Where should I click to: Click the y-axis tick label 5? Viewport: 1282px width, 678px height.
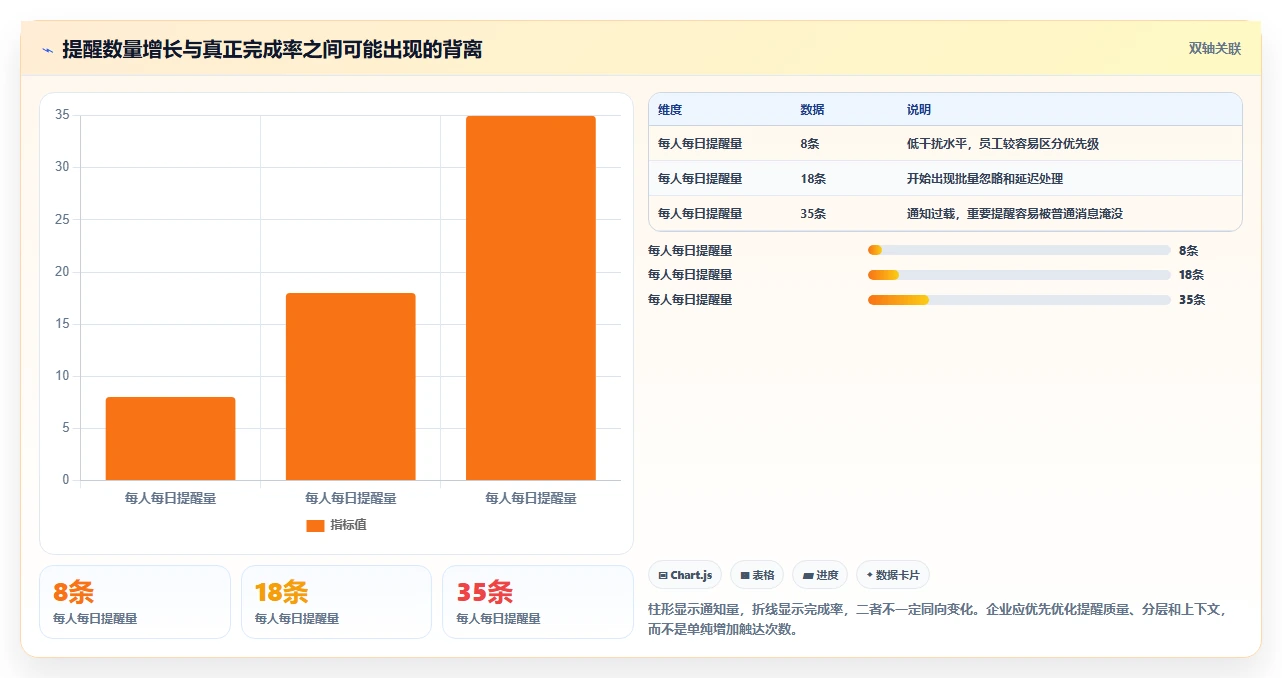pyautogui.click(x=66, y=428)
